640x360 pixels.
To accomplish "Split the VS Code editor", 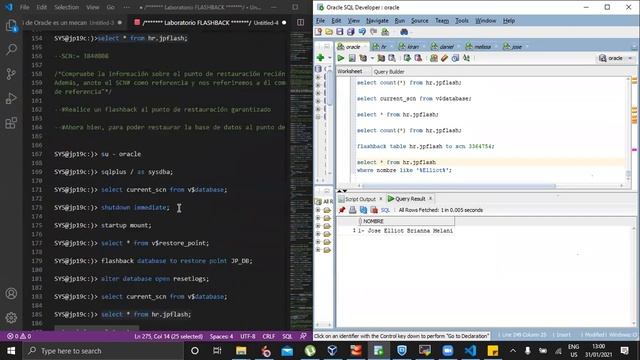I will (300, 22).
